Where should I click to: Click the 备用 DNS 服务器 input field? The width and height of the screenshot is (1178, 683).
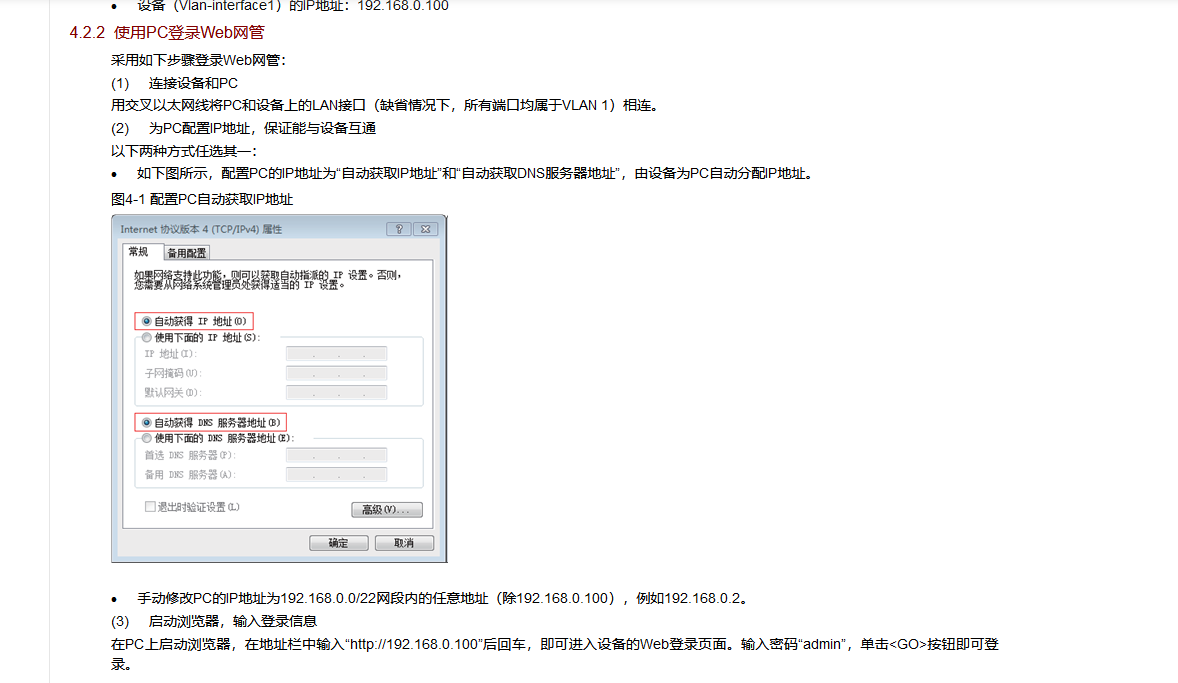tap(337, 474)
